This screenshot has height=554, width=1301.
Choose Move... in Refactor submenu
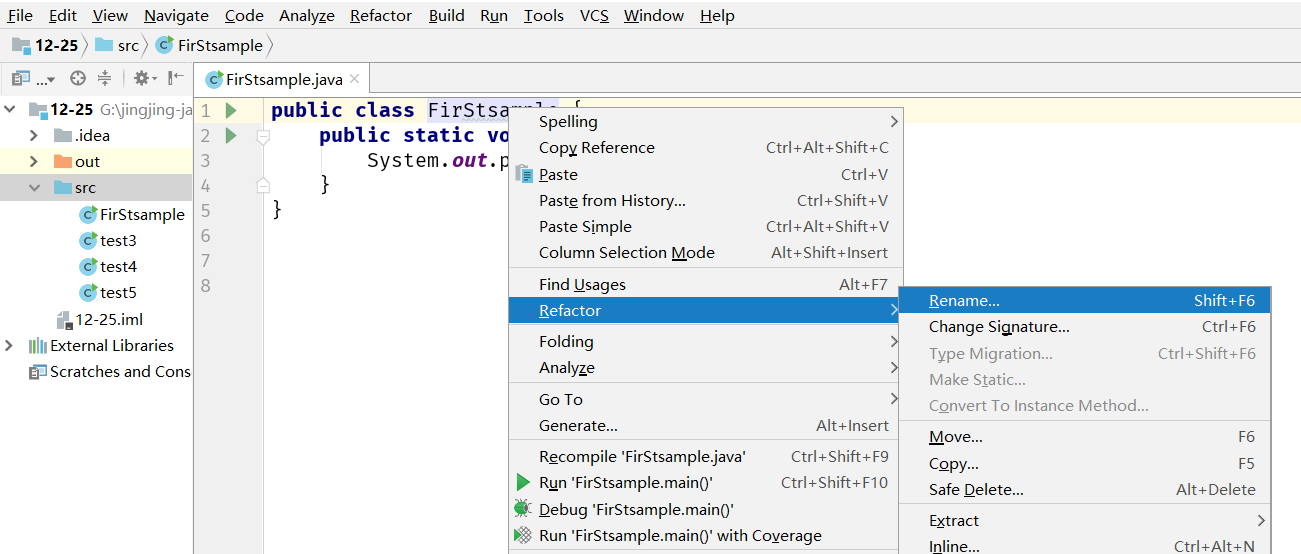[1084, 437]
